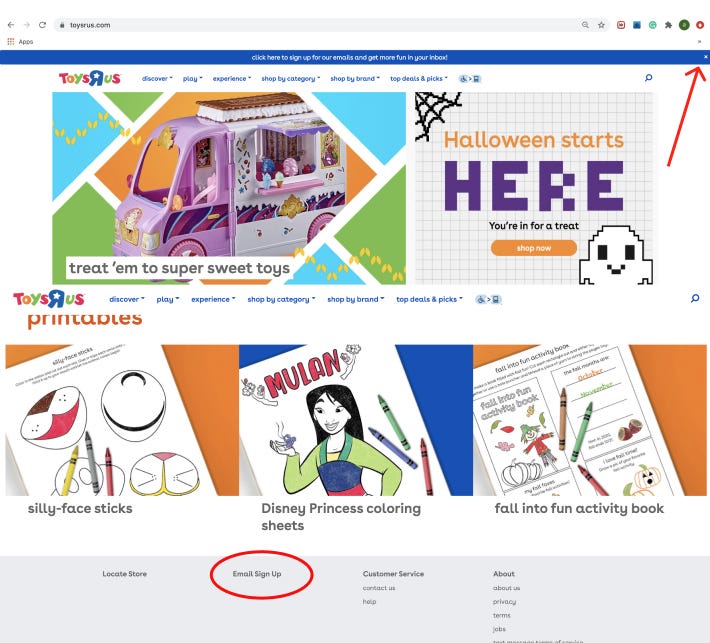
Task: Expand the top 'discover' dropdown menu
Action: click(x=157, y=78)
